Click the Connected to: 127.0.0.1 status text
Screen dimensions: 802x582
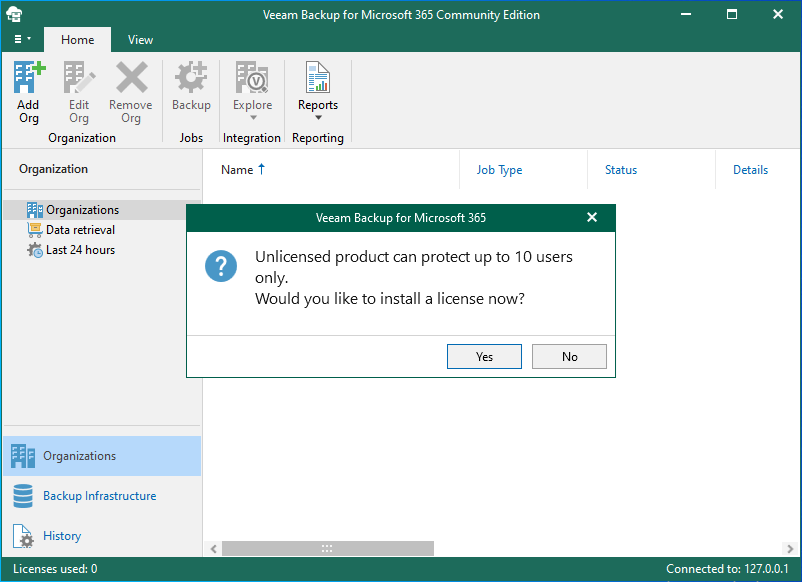[x=727, y=569]
